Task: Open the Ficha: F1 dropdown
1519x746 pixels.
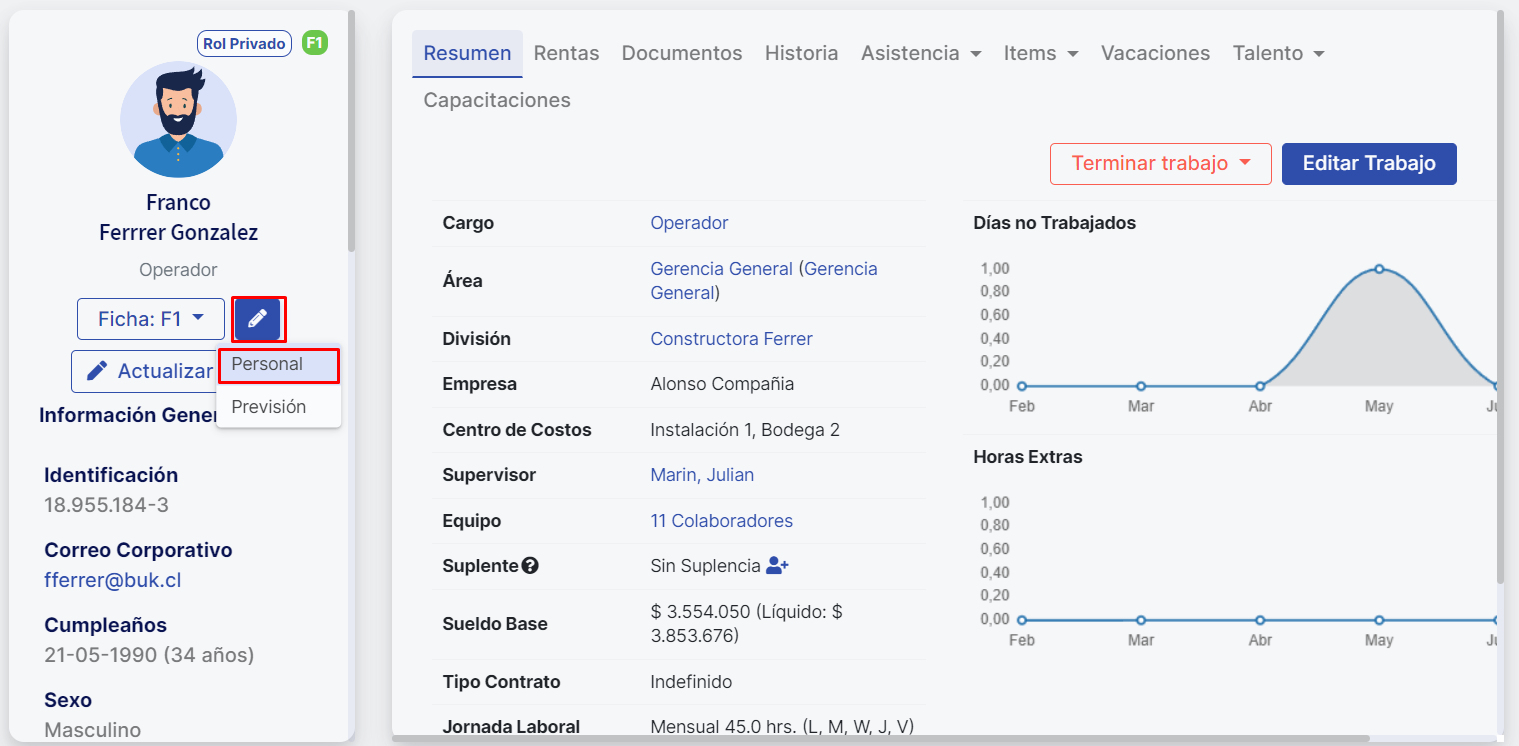Action: (150, 319)
